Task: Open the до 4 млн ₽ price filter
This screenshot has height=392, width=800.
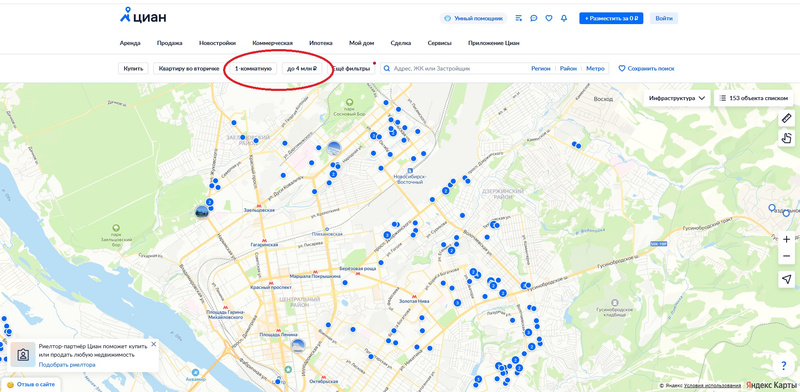Action: click(x=302, y=68)
